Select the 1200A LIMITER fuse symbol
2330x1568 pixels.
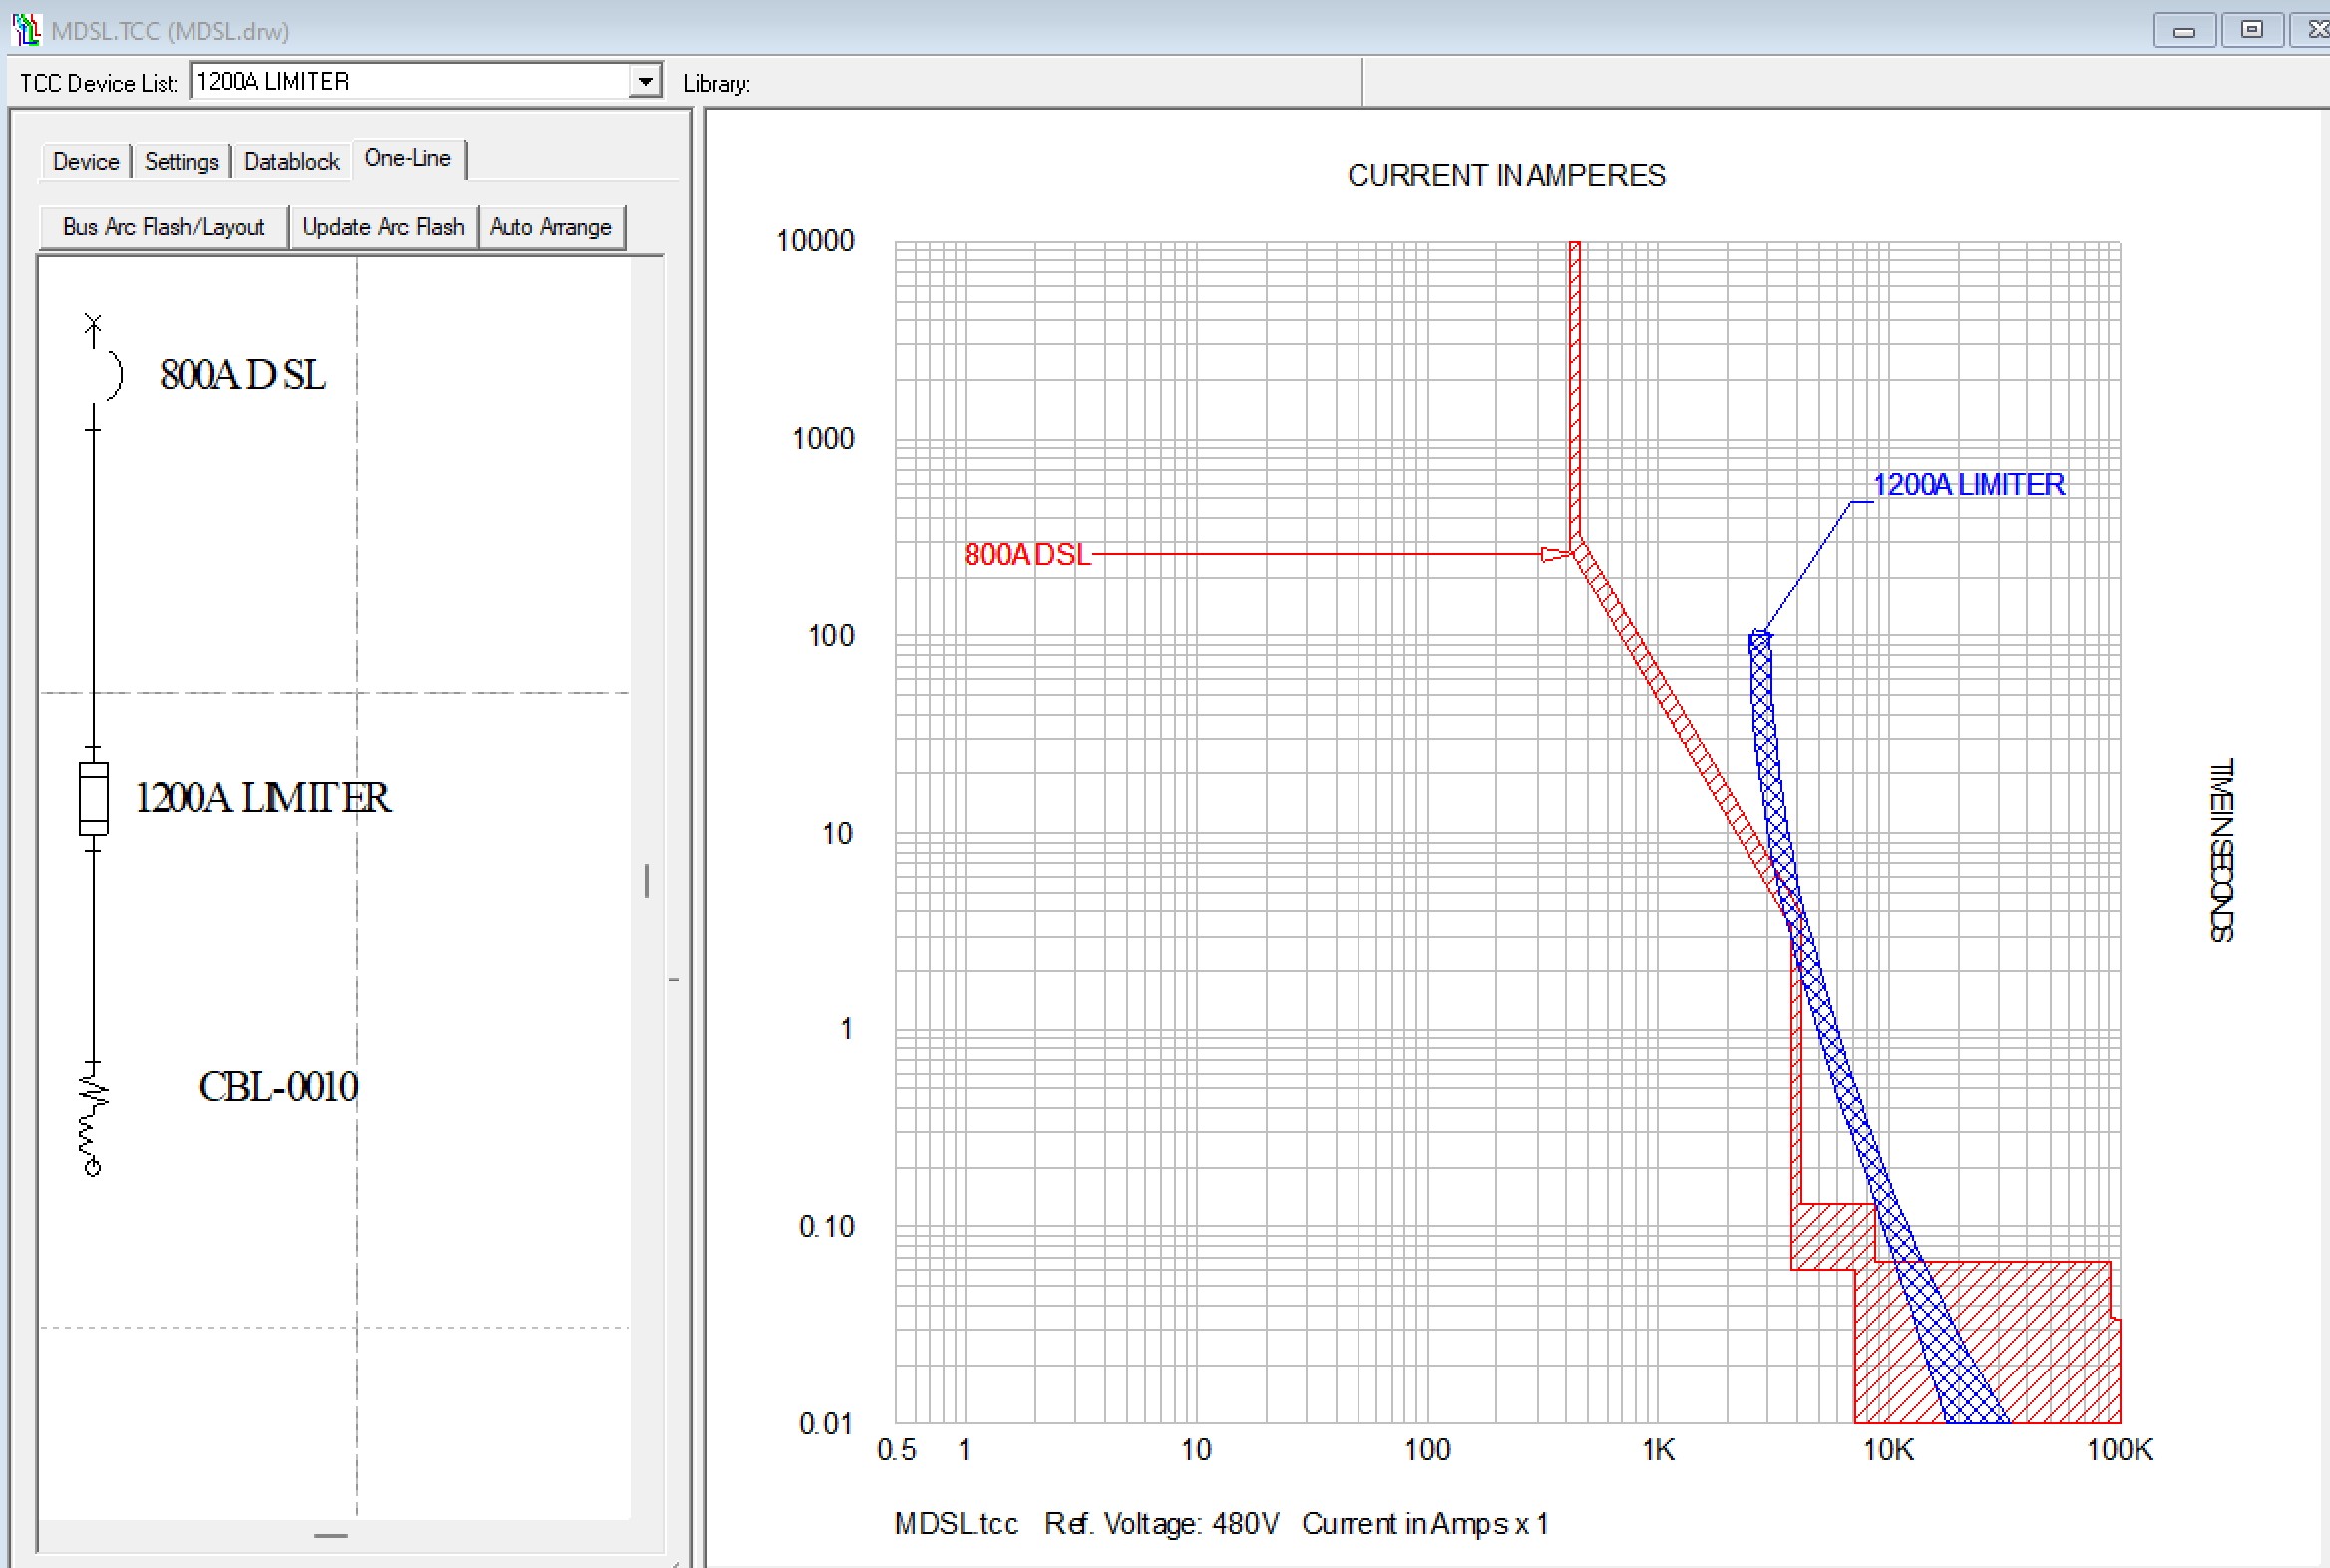pyautogui.click(x=93, y=798)
